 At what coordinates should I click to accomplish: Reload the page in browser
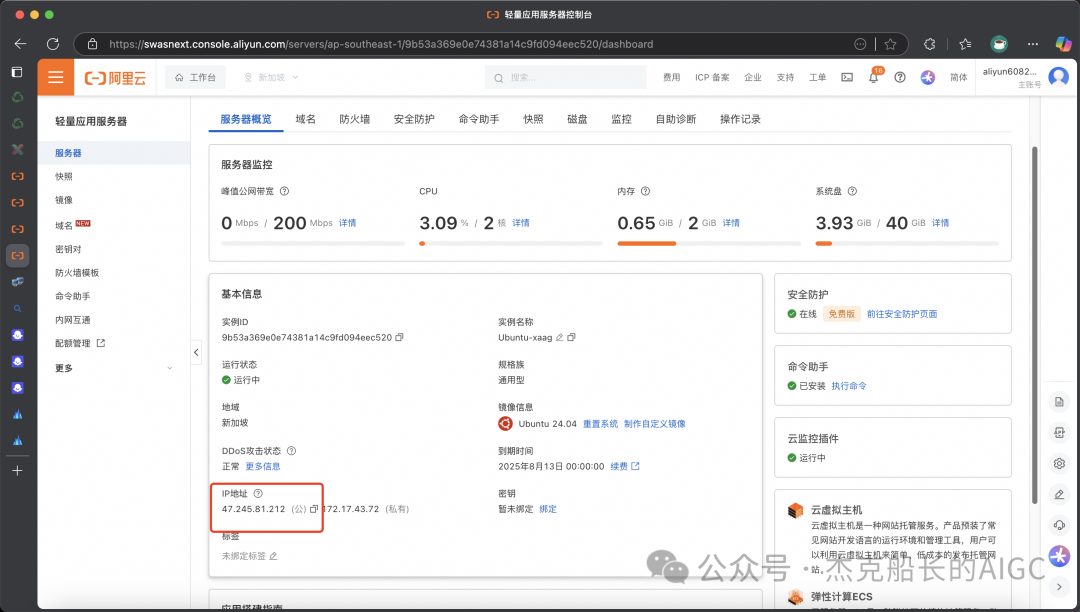coord(53,44)
